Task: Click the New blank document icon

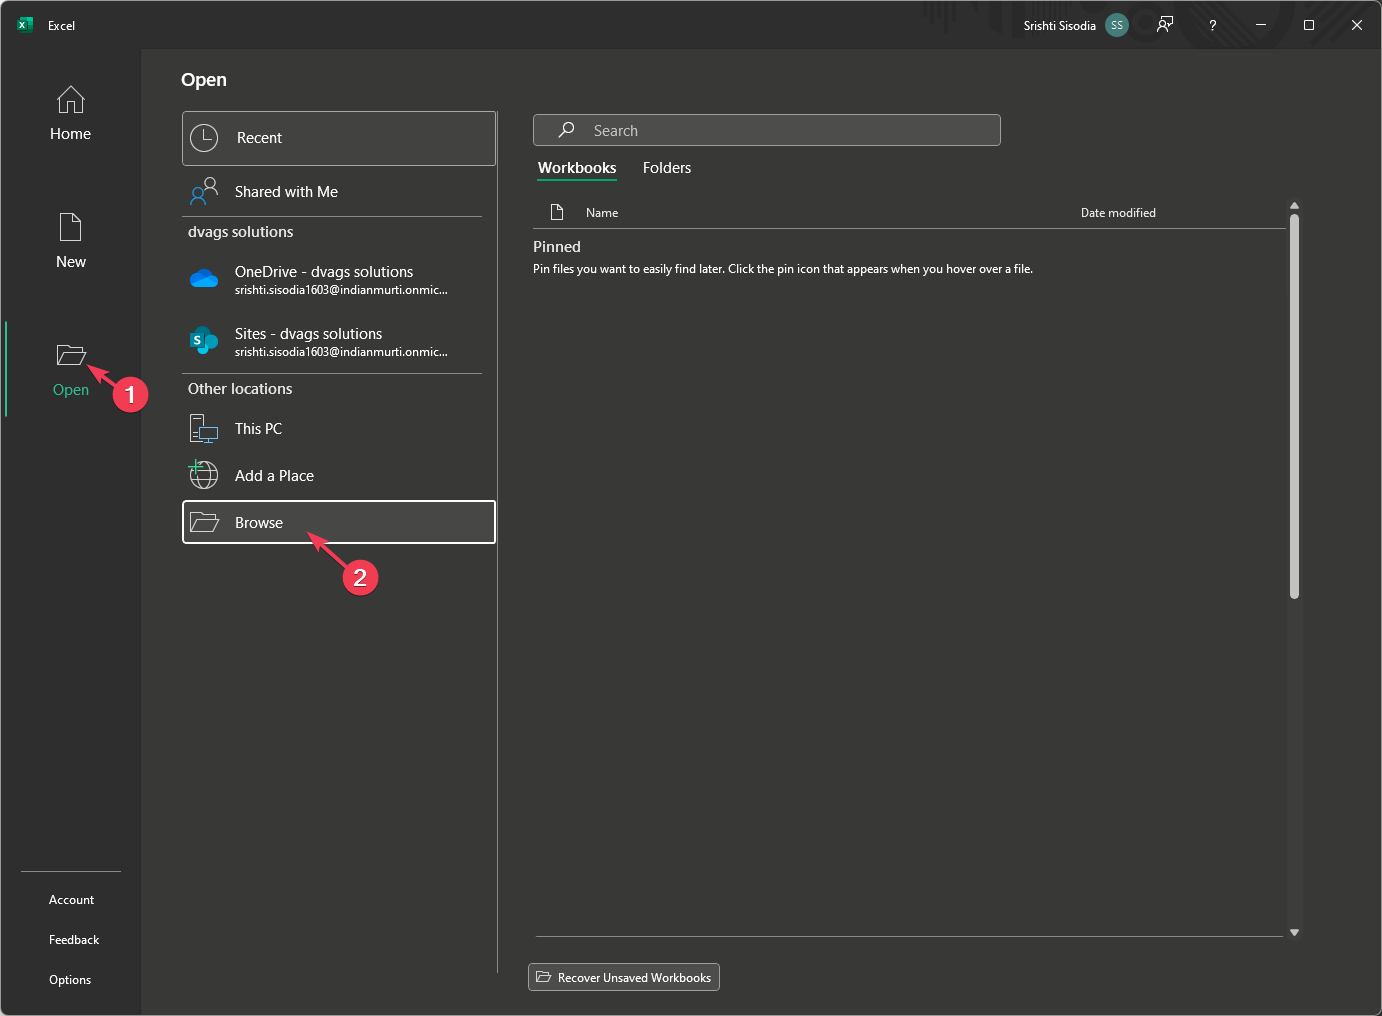Action: pyautogui.click(x=71, y=227)
